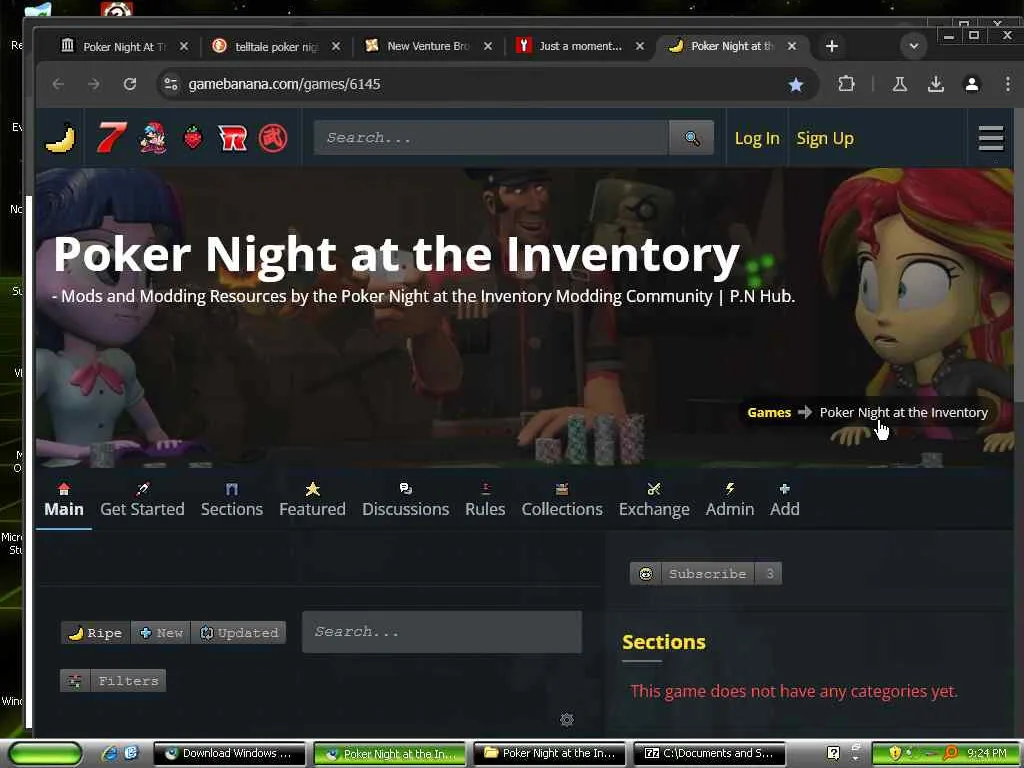This screenshot has width=1024, height=768.
Task: Open the Add tab
Action: [784, 501]
